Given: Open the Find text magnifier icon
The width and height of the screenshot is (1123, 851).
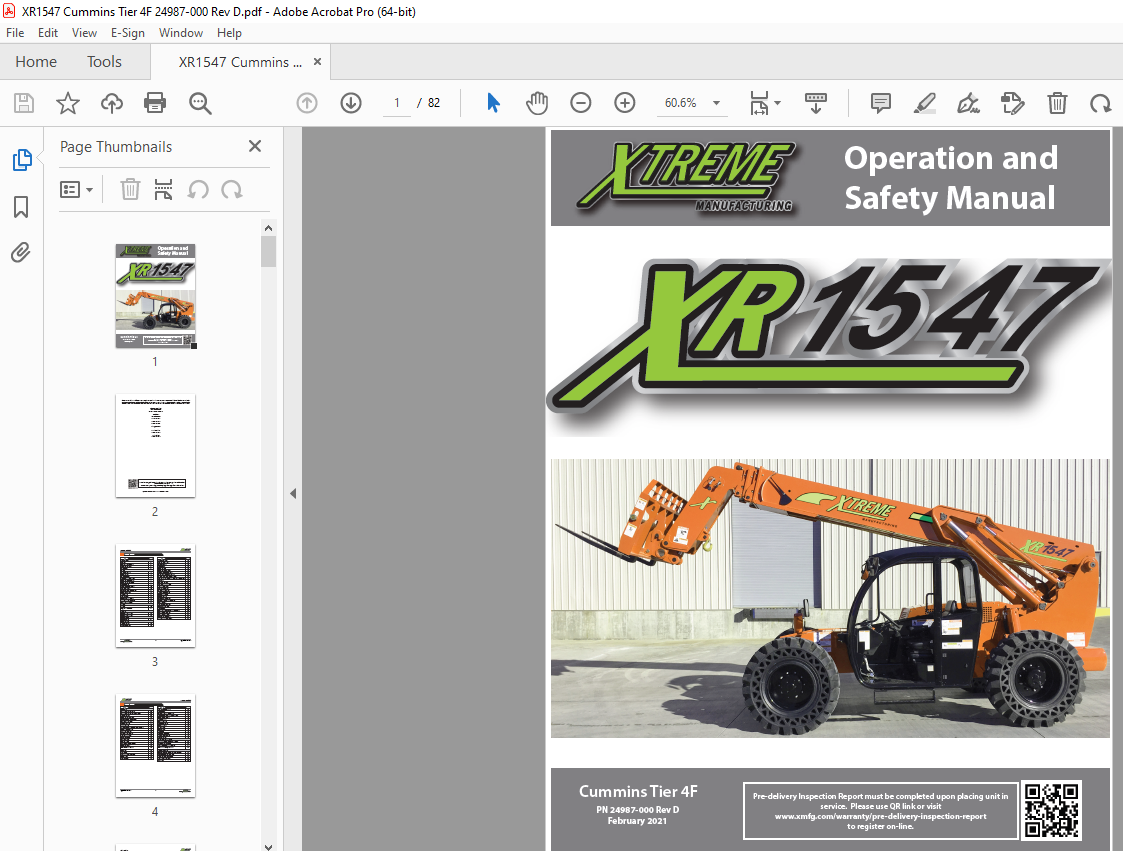Looking at the screenshot, I should pos(200,103).
